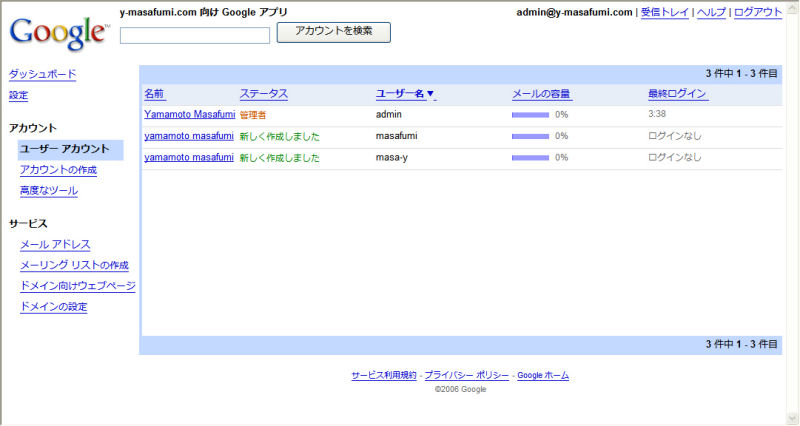Click the masa-y username cell
800x426 pixels.
[x=392, y=158]
